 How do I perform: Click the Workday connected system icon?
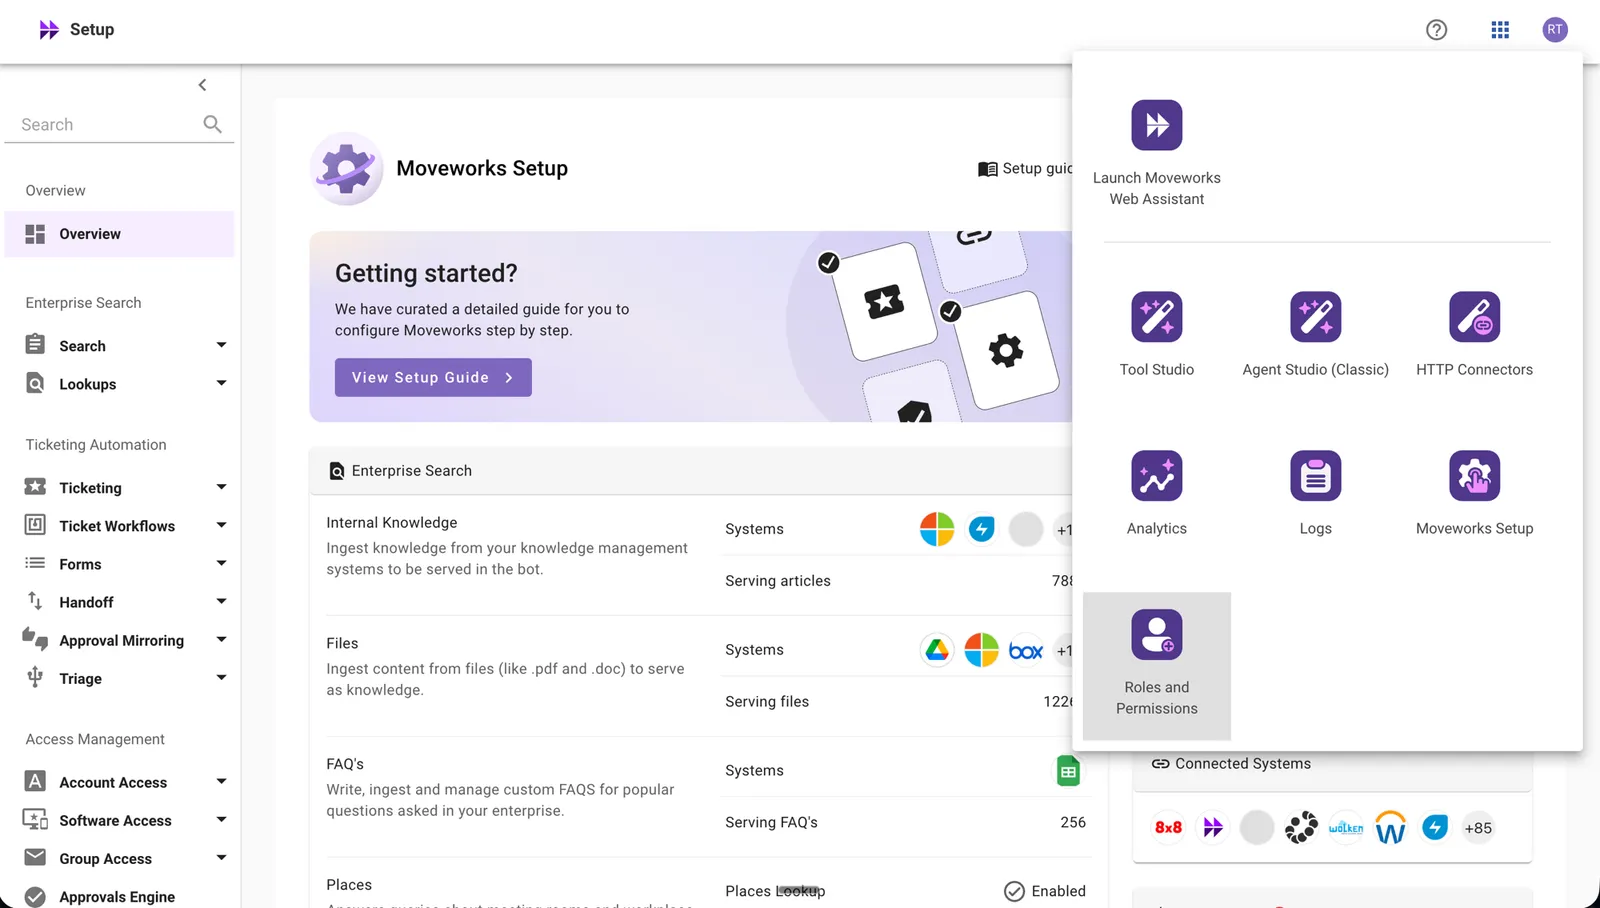point(1391,828)
